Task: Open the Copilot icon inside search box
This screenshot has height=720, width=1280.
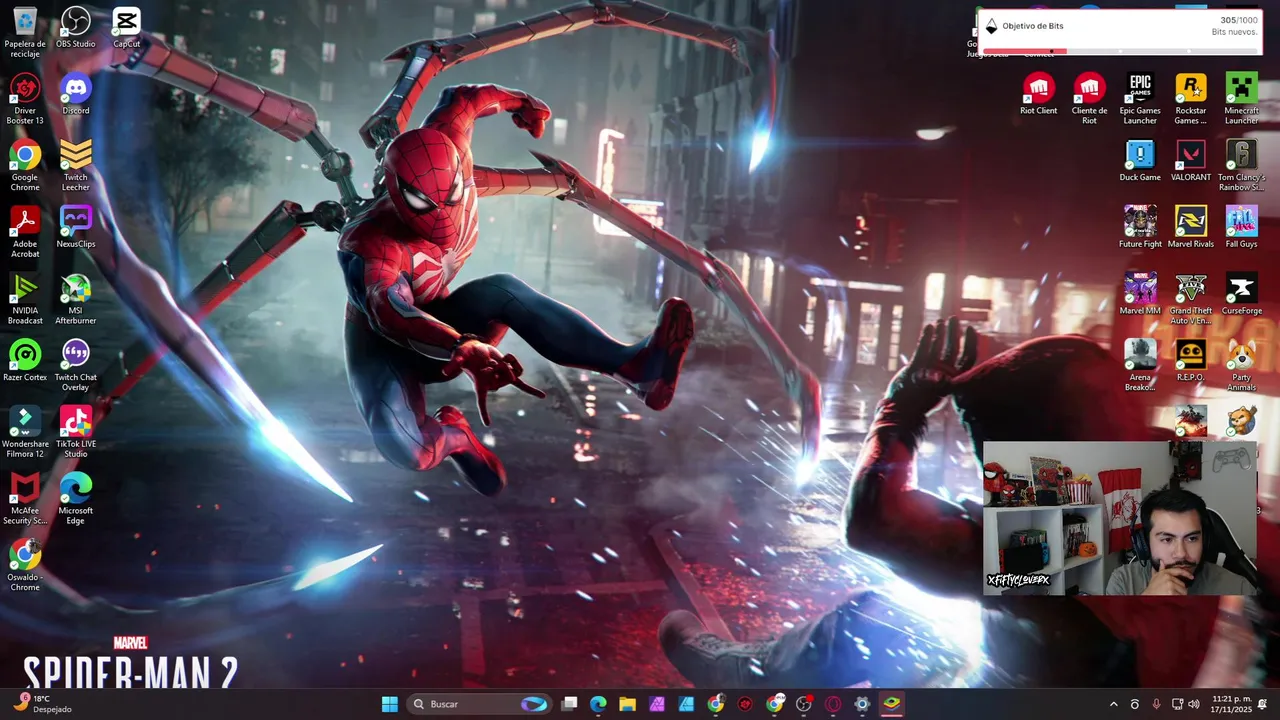Action: (x=534, y=704)
